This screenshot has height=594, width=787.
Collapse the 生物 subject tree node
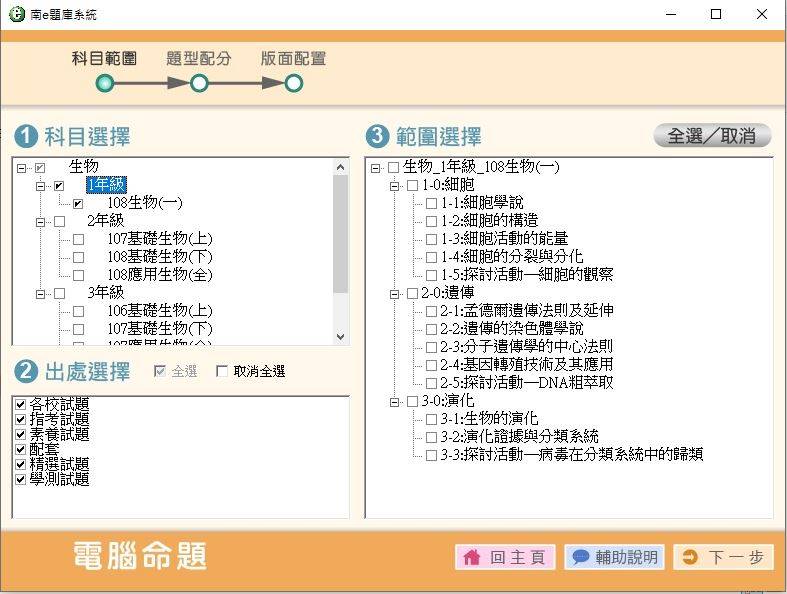(21, 168)
